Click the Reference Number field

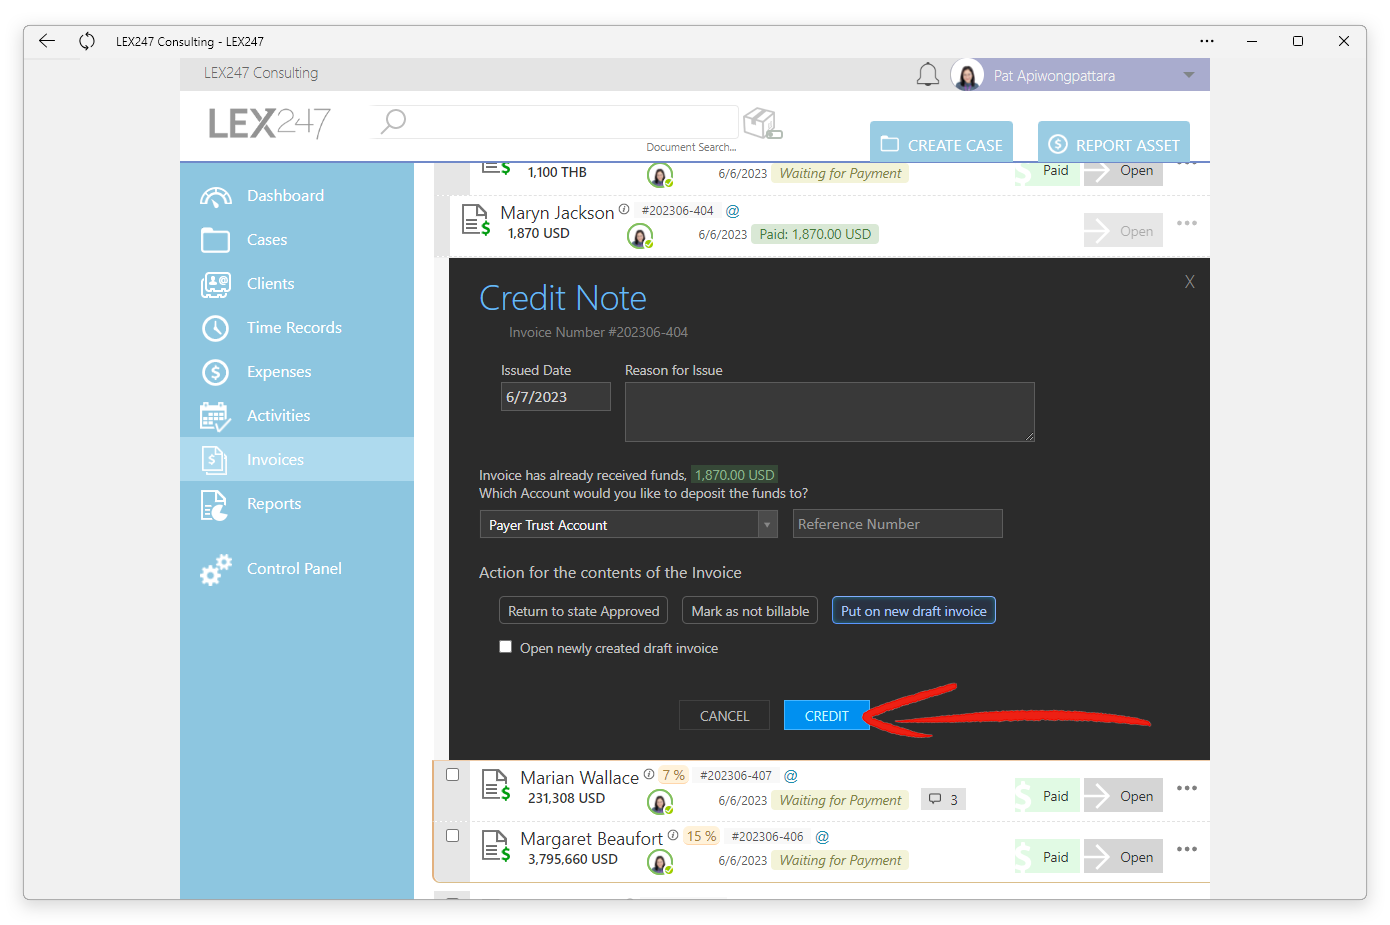(898, 524)
